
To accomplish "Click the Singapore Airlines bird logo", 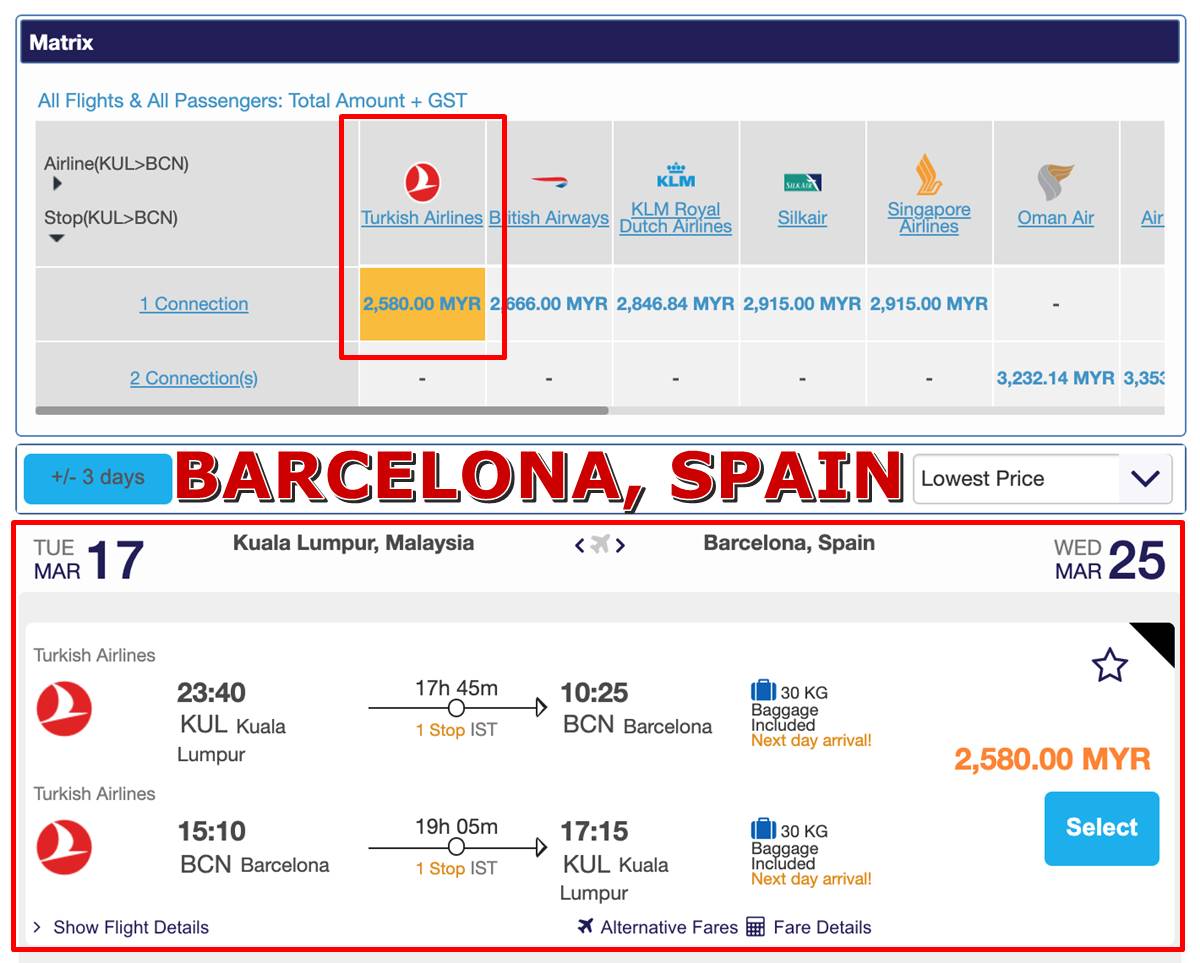I will pos(929,174).
